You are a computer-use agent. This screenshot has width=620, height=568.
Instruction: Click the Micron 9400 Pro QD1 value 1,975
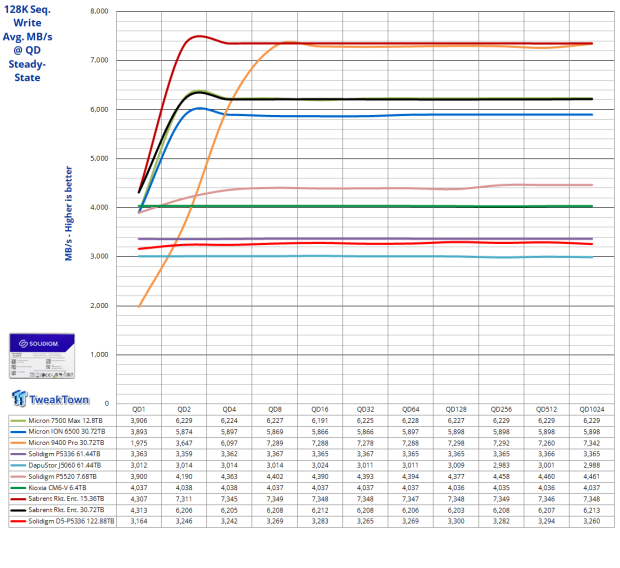coord(139,443)
